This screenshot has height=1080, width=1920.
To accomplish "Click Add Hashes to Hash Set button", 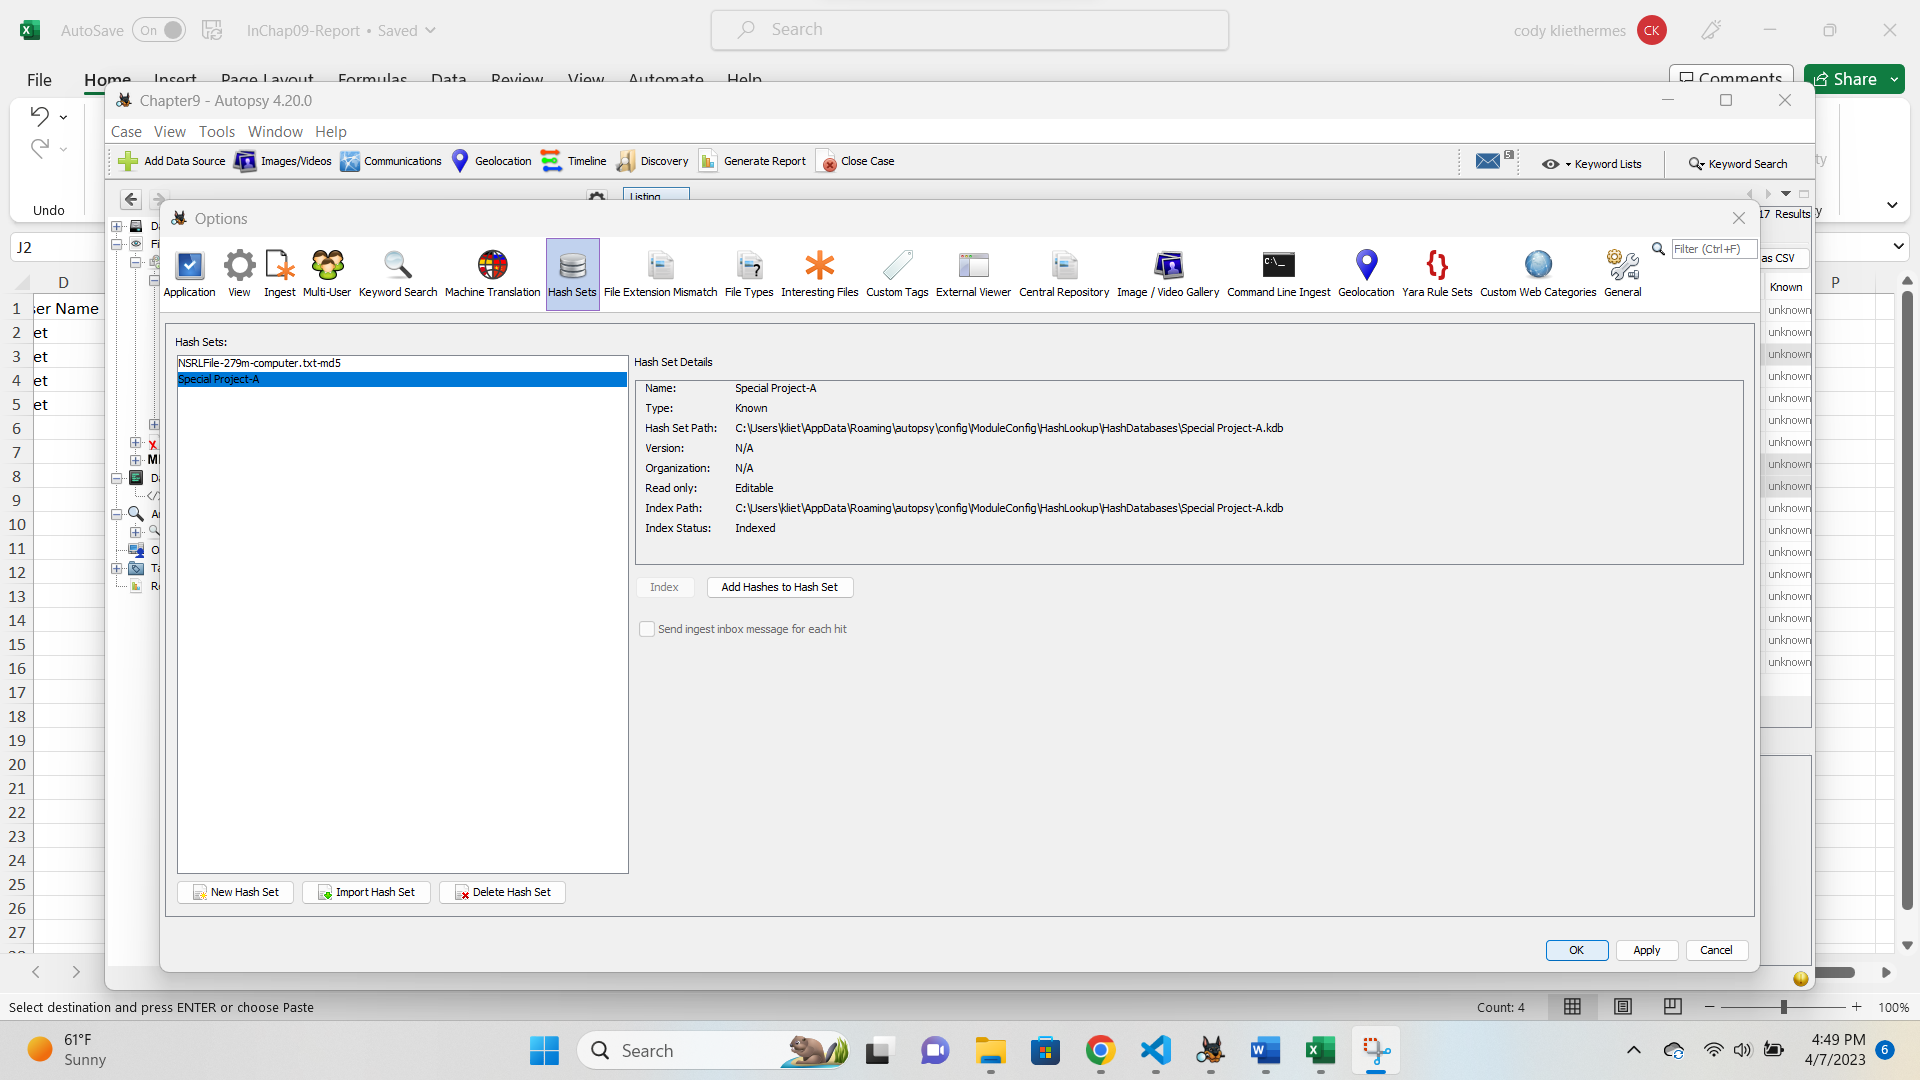I will [779, 587].
